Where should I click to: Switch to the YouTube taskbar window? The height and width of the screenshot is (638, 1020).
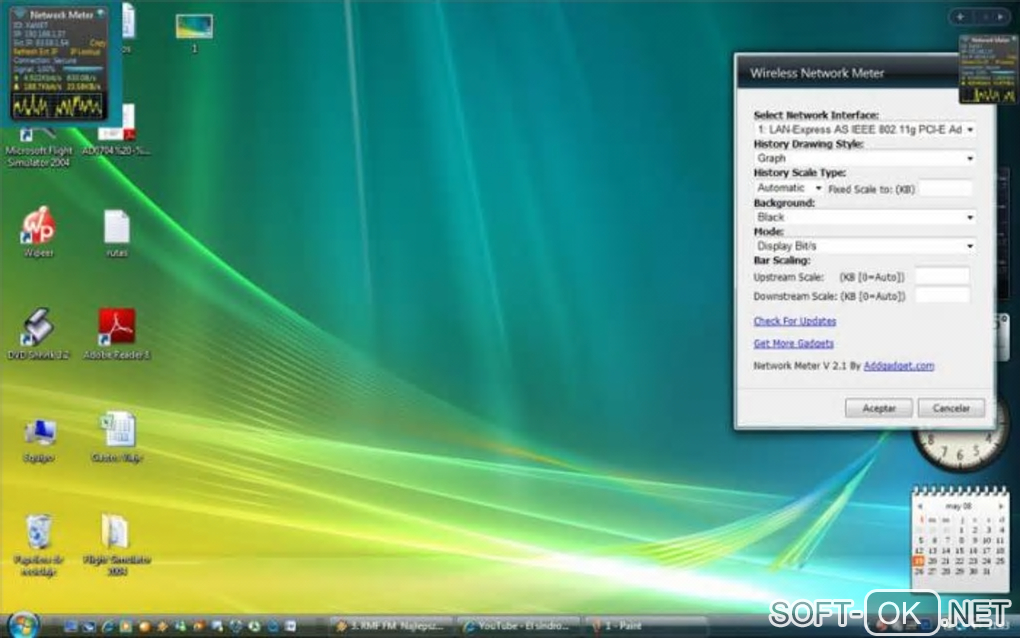click(x=518, y=626)
